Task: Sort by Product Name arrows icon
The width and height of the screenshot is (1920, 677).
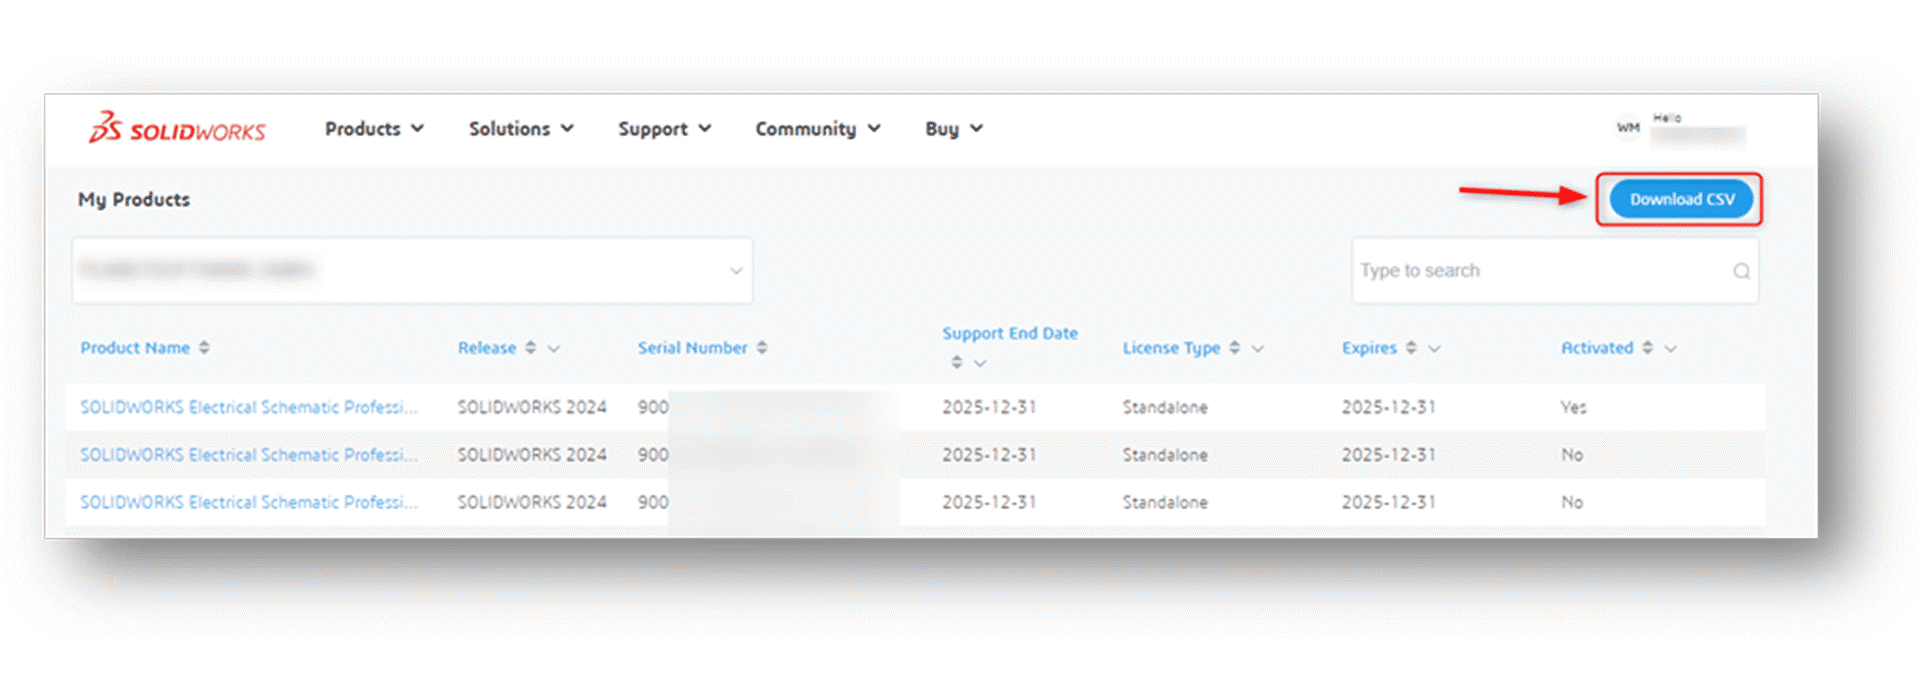Action: point(204,347)
